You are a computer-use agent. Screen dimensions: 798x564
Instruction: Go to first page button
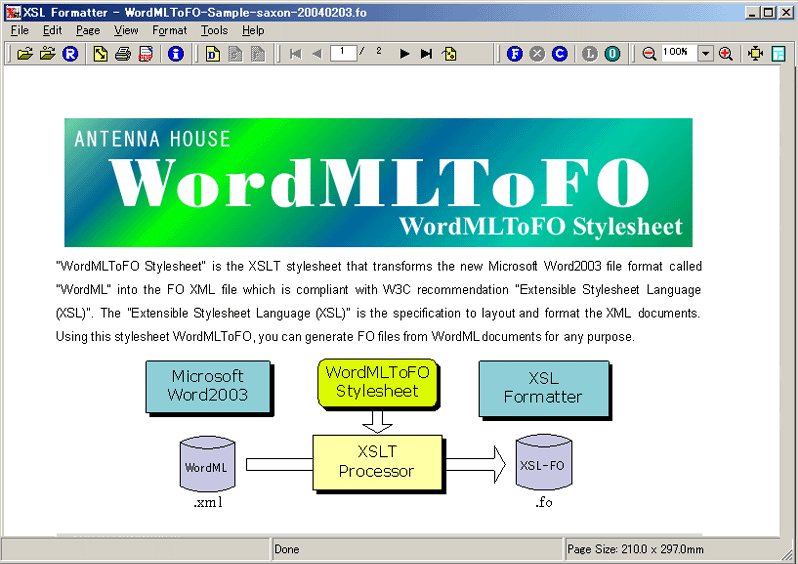(295, 53)
